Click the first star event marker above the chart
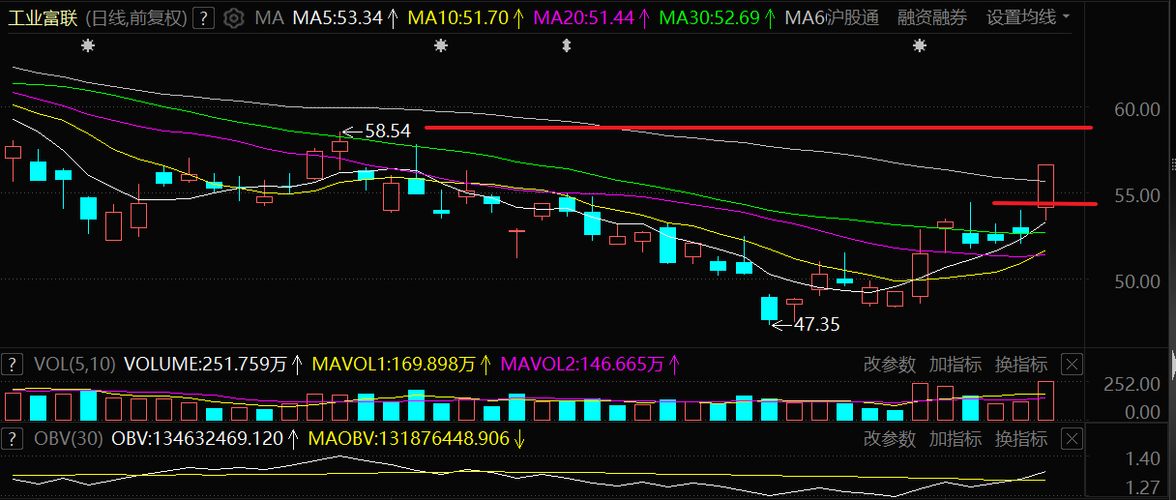 [x=88, y=46]
